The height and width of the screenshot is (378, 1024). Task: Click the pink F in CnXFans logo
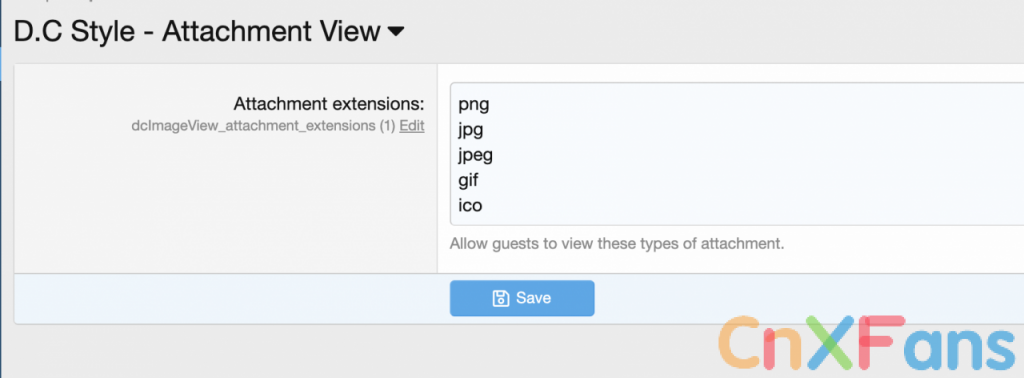[x=884, y=342]
